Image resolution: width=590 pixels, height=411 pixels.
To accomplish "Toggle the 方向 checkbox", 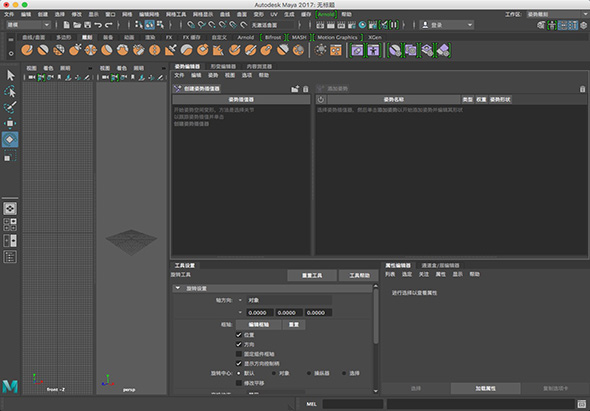I will (x=239, y=344).
